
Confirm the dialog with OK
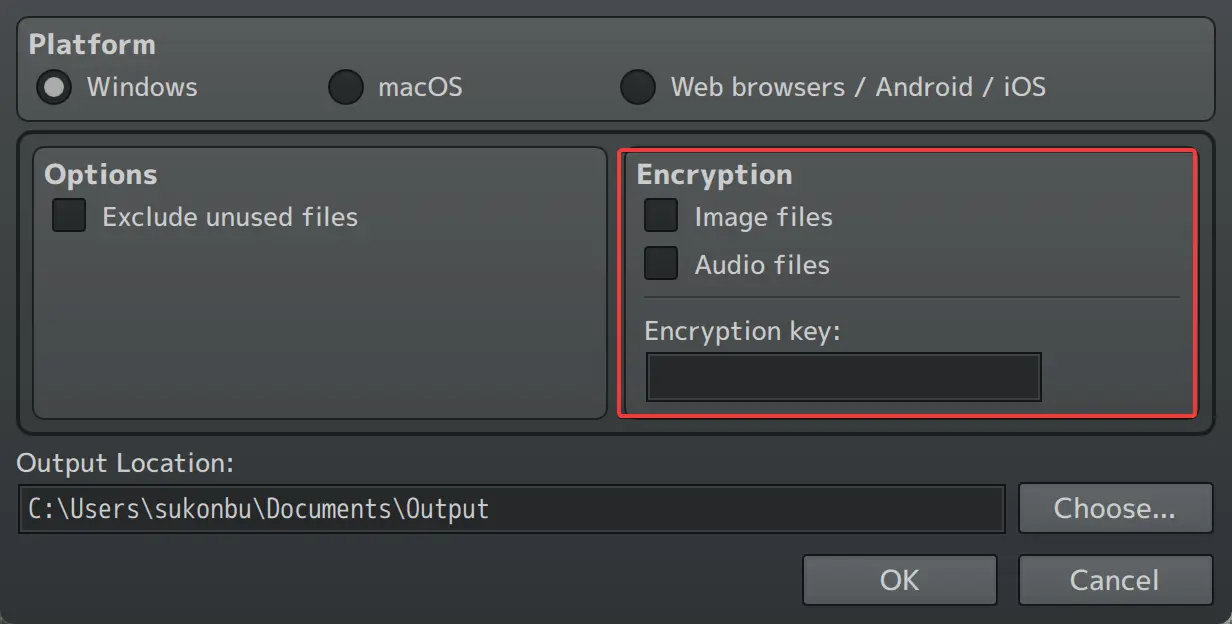pos(899,580)
